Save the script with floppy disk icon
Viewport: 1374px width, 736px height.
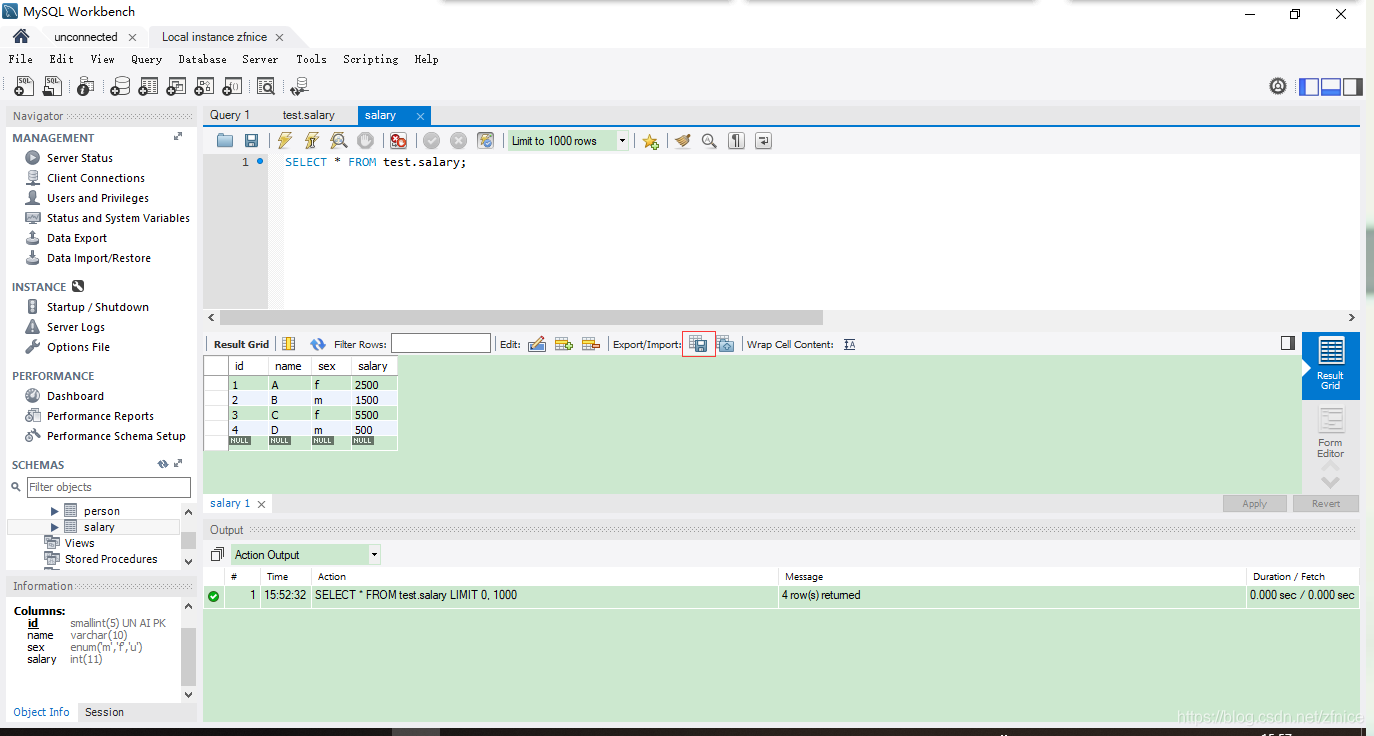point(251,141)
